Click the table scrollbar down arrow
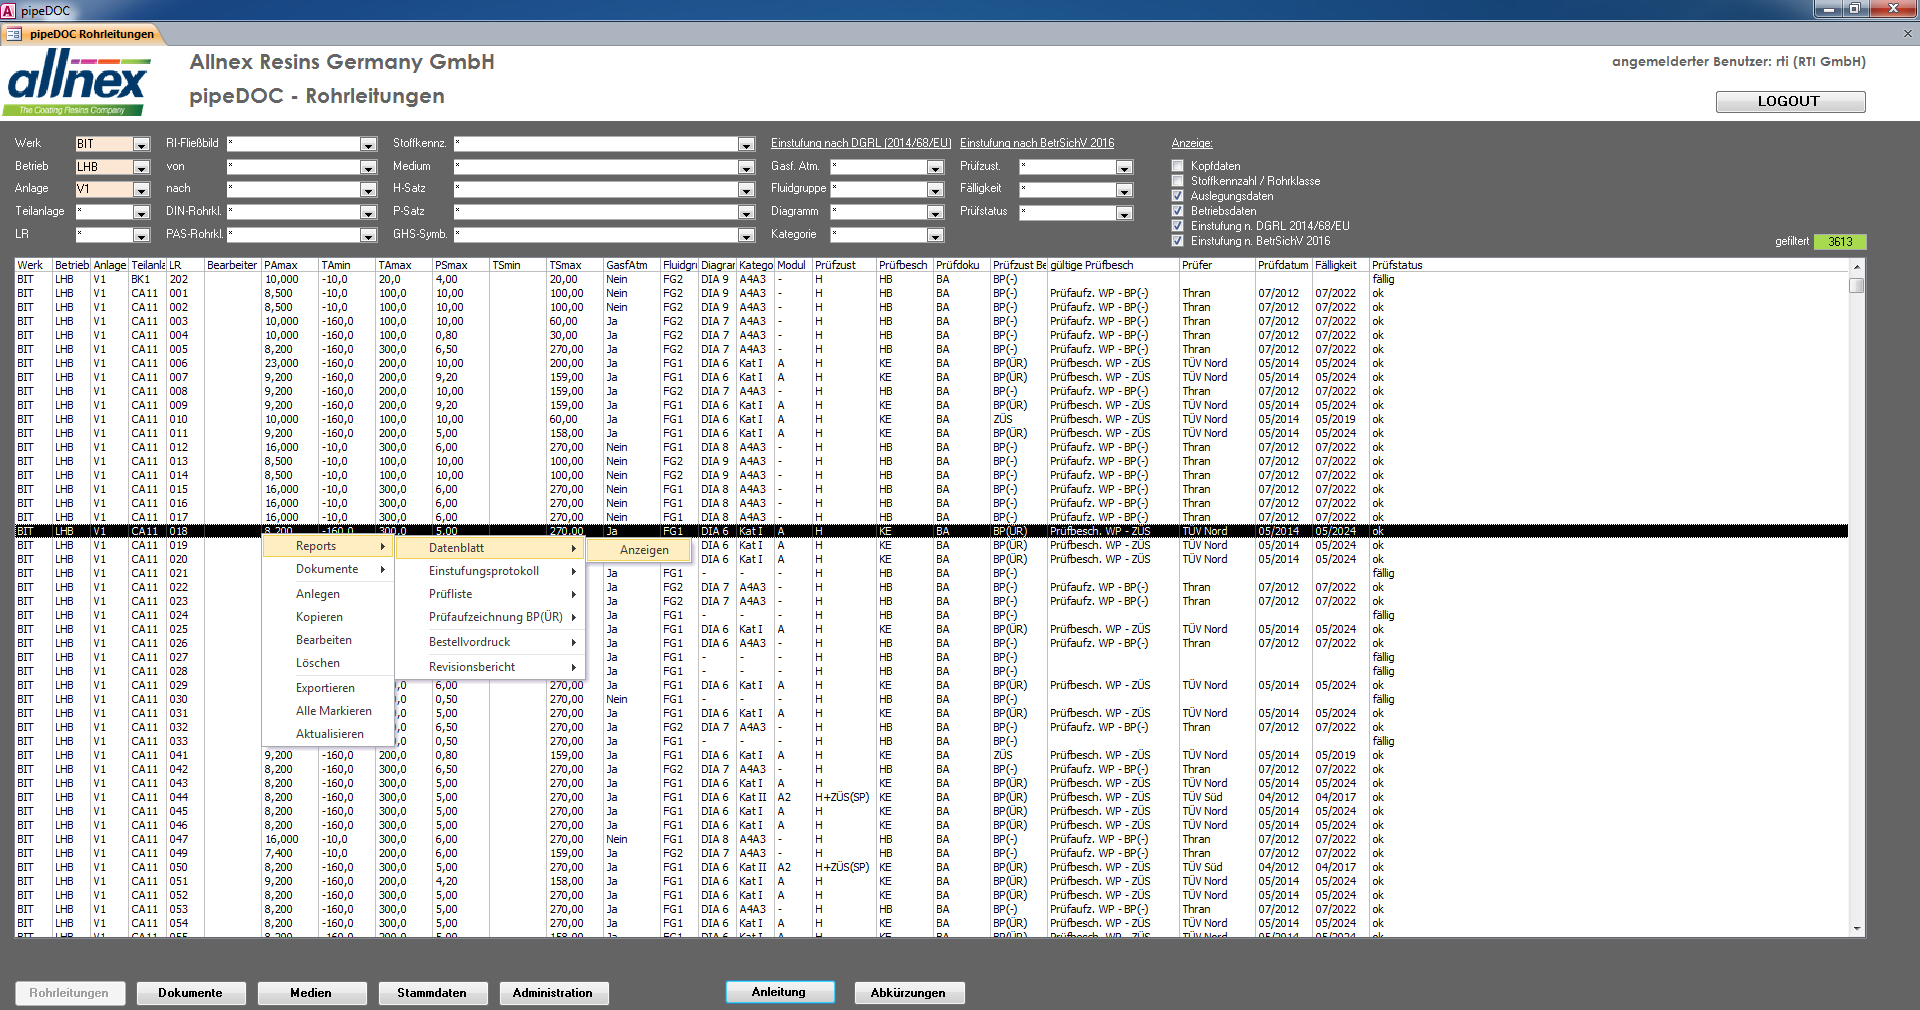Screen dimensions: 1920x1010 click(x=1857, y=929)
